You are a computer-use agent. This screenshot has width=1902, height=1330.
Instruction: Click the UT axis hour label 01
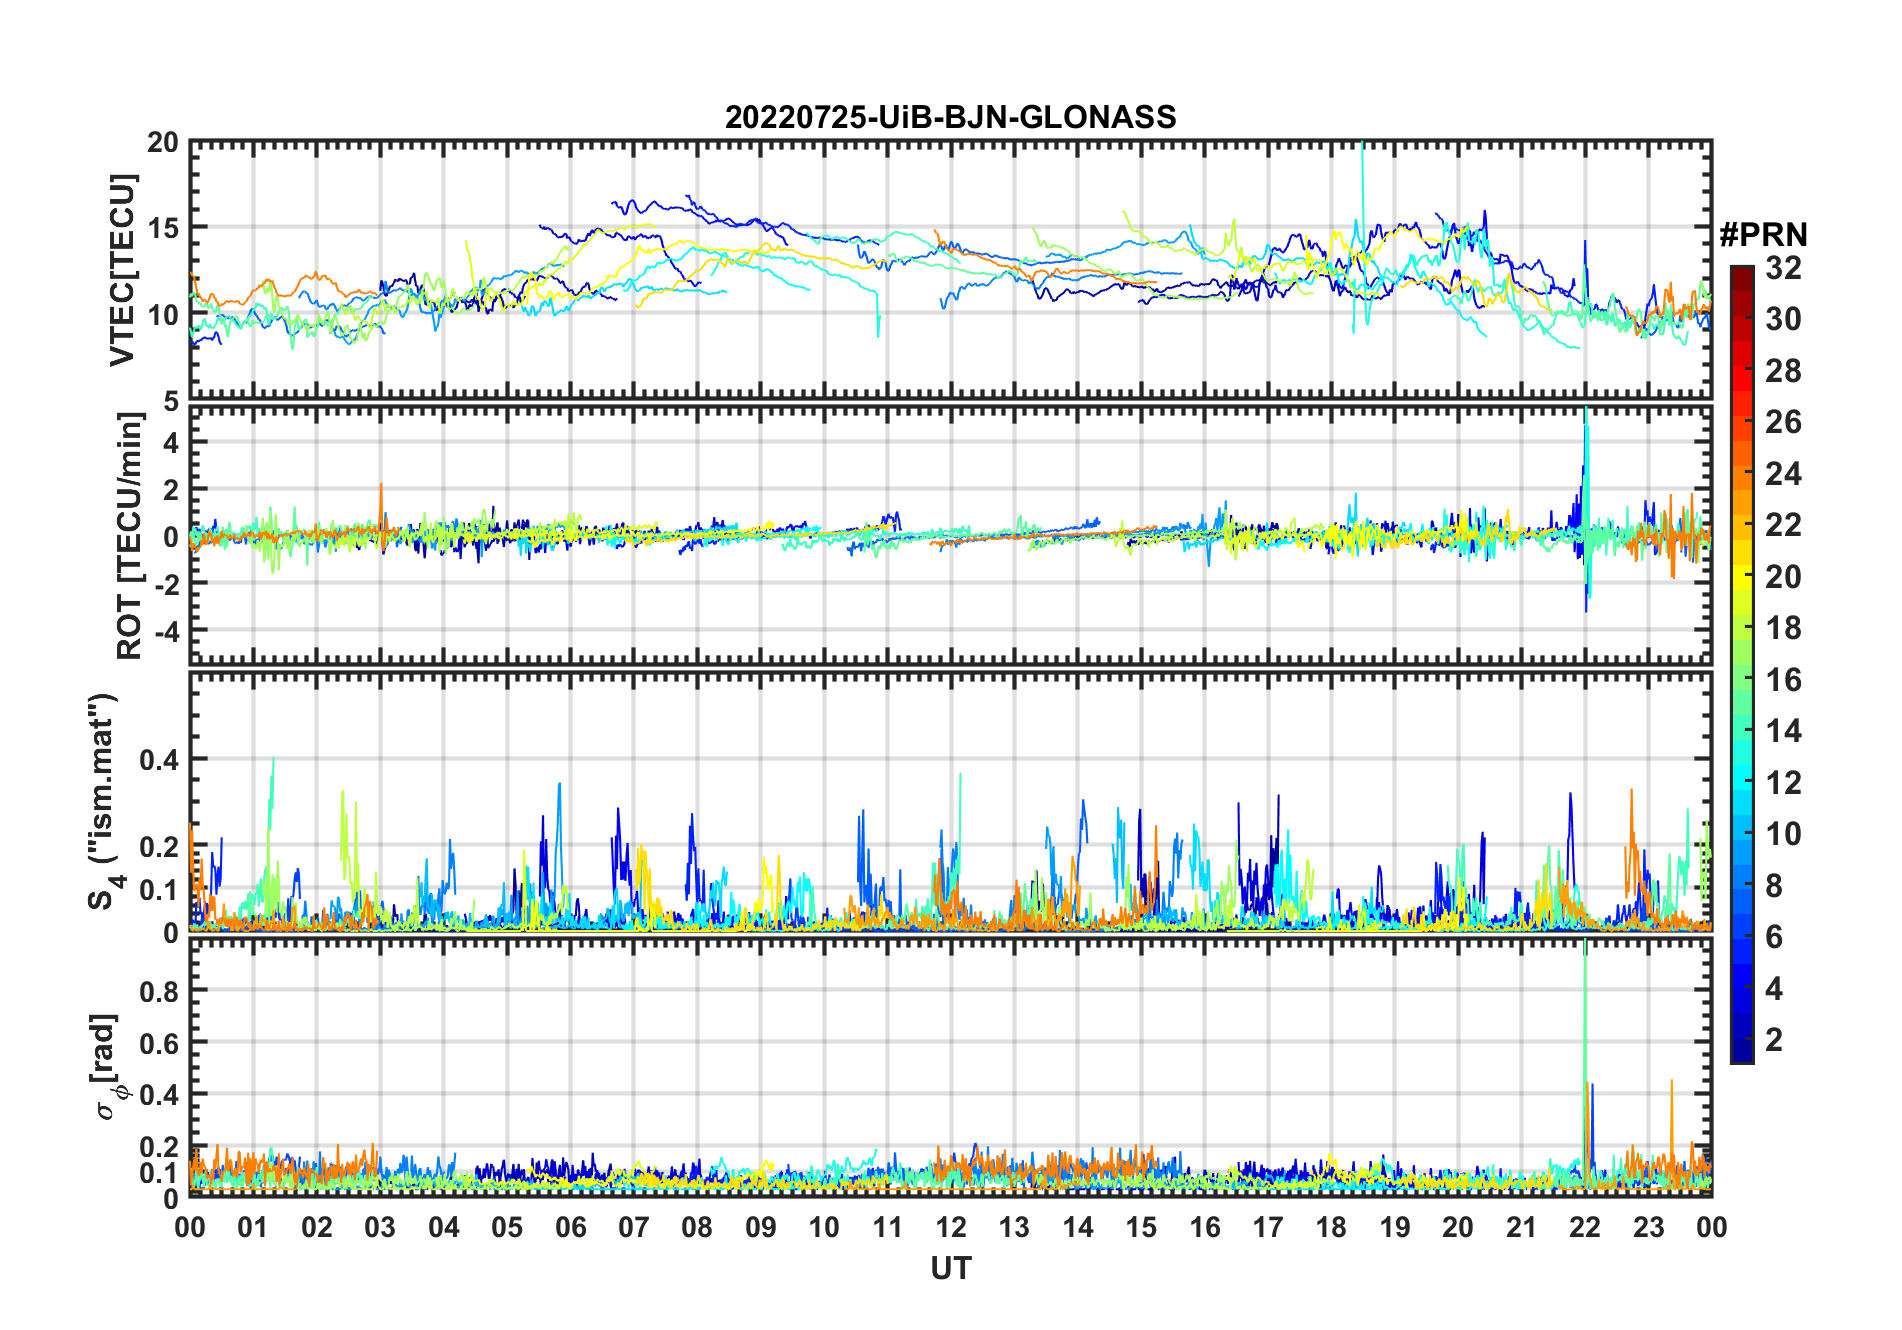(253, 1227)
